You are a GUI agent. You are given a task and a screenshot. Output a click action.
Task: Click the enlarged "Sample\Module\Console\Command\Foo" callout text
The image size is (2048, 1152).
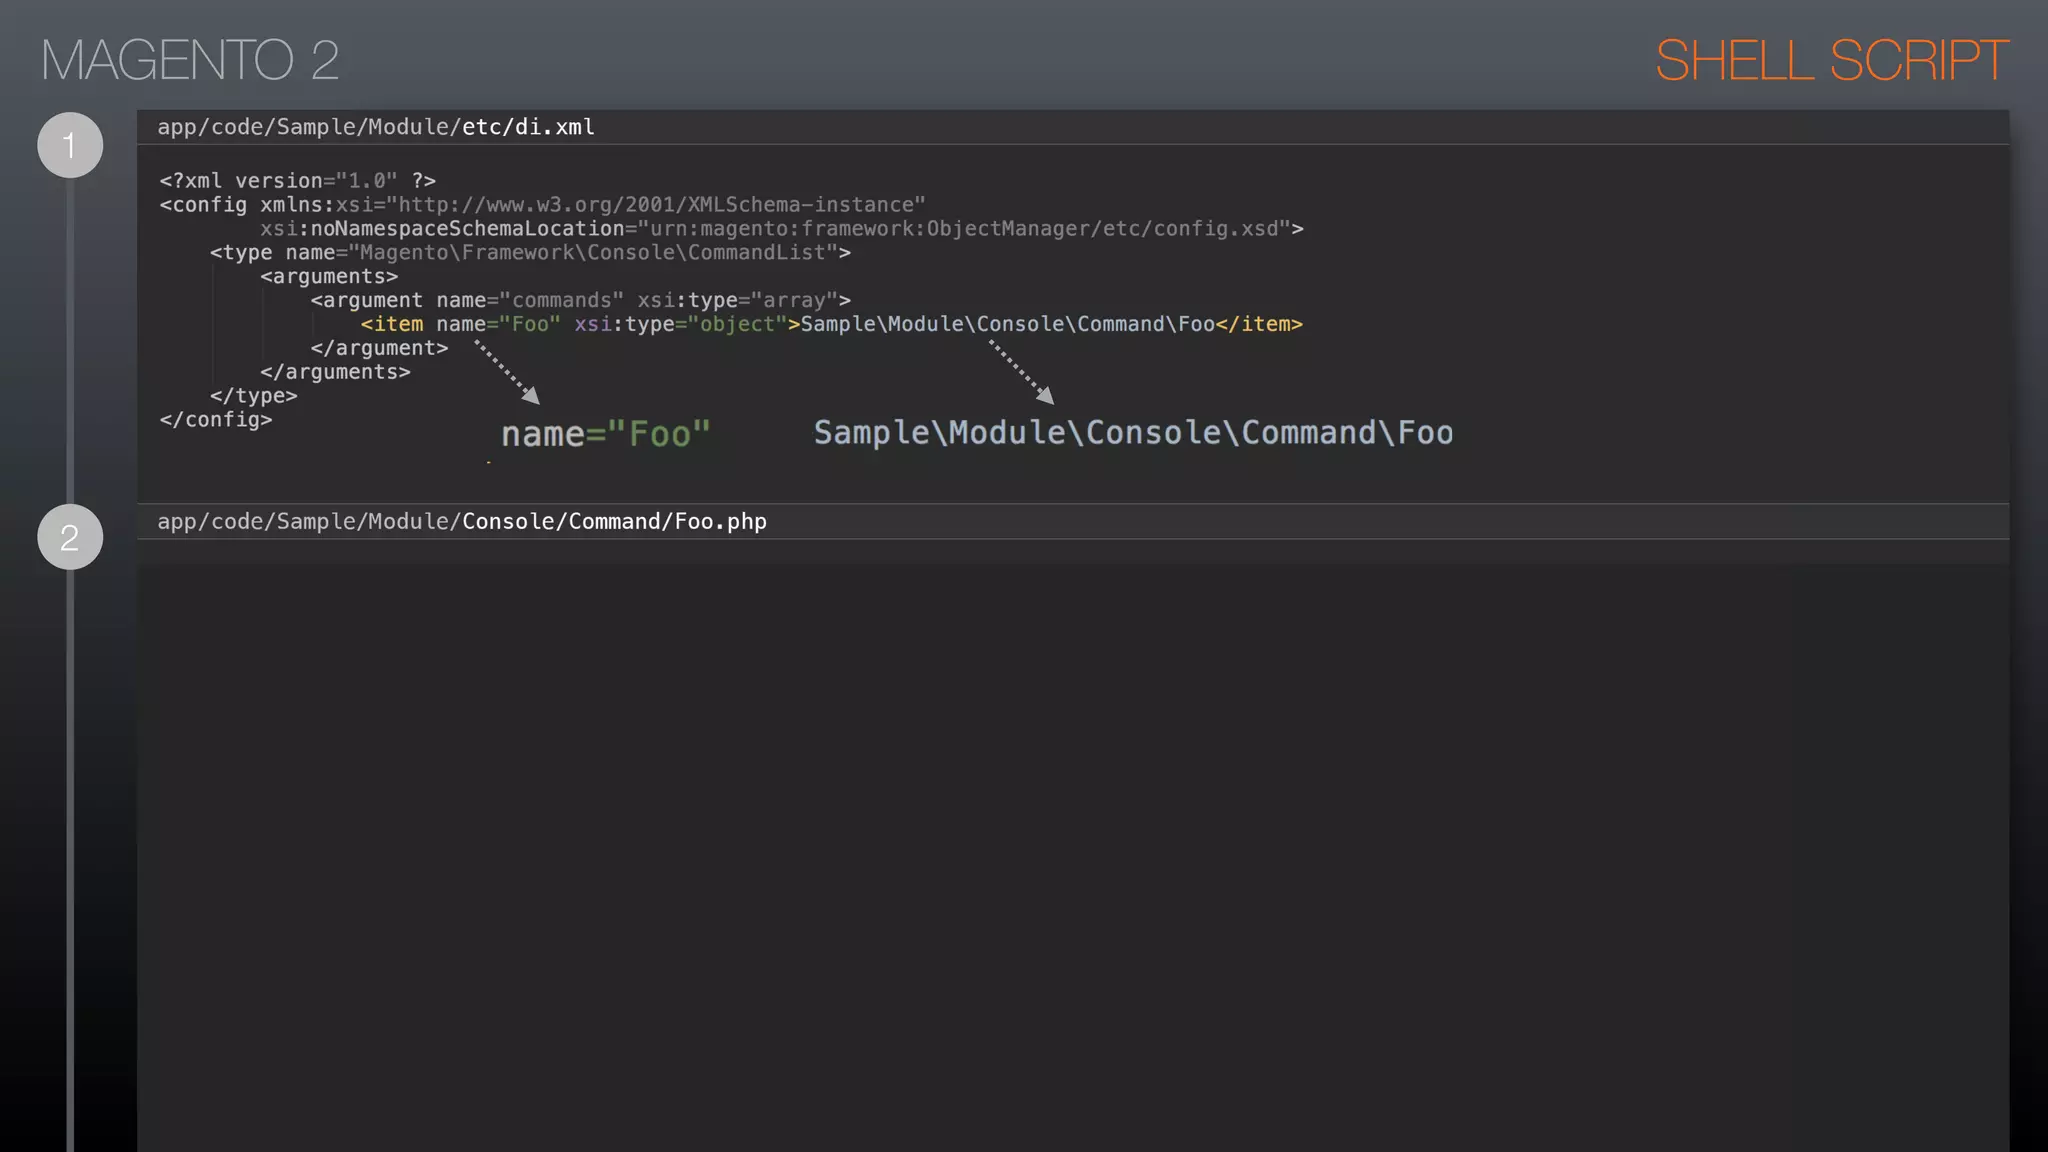pos(1133,433)
